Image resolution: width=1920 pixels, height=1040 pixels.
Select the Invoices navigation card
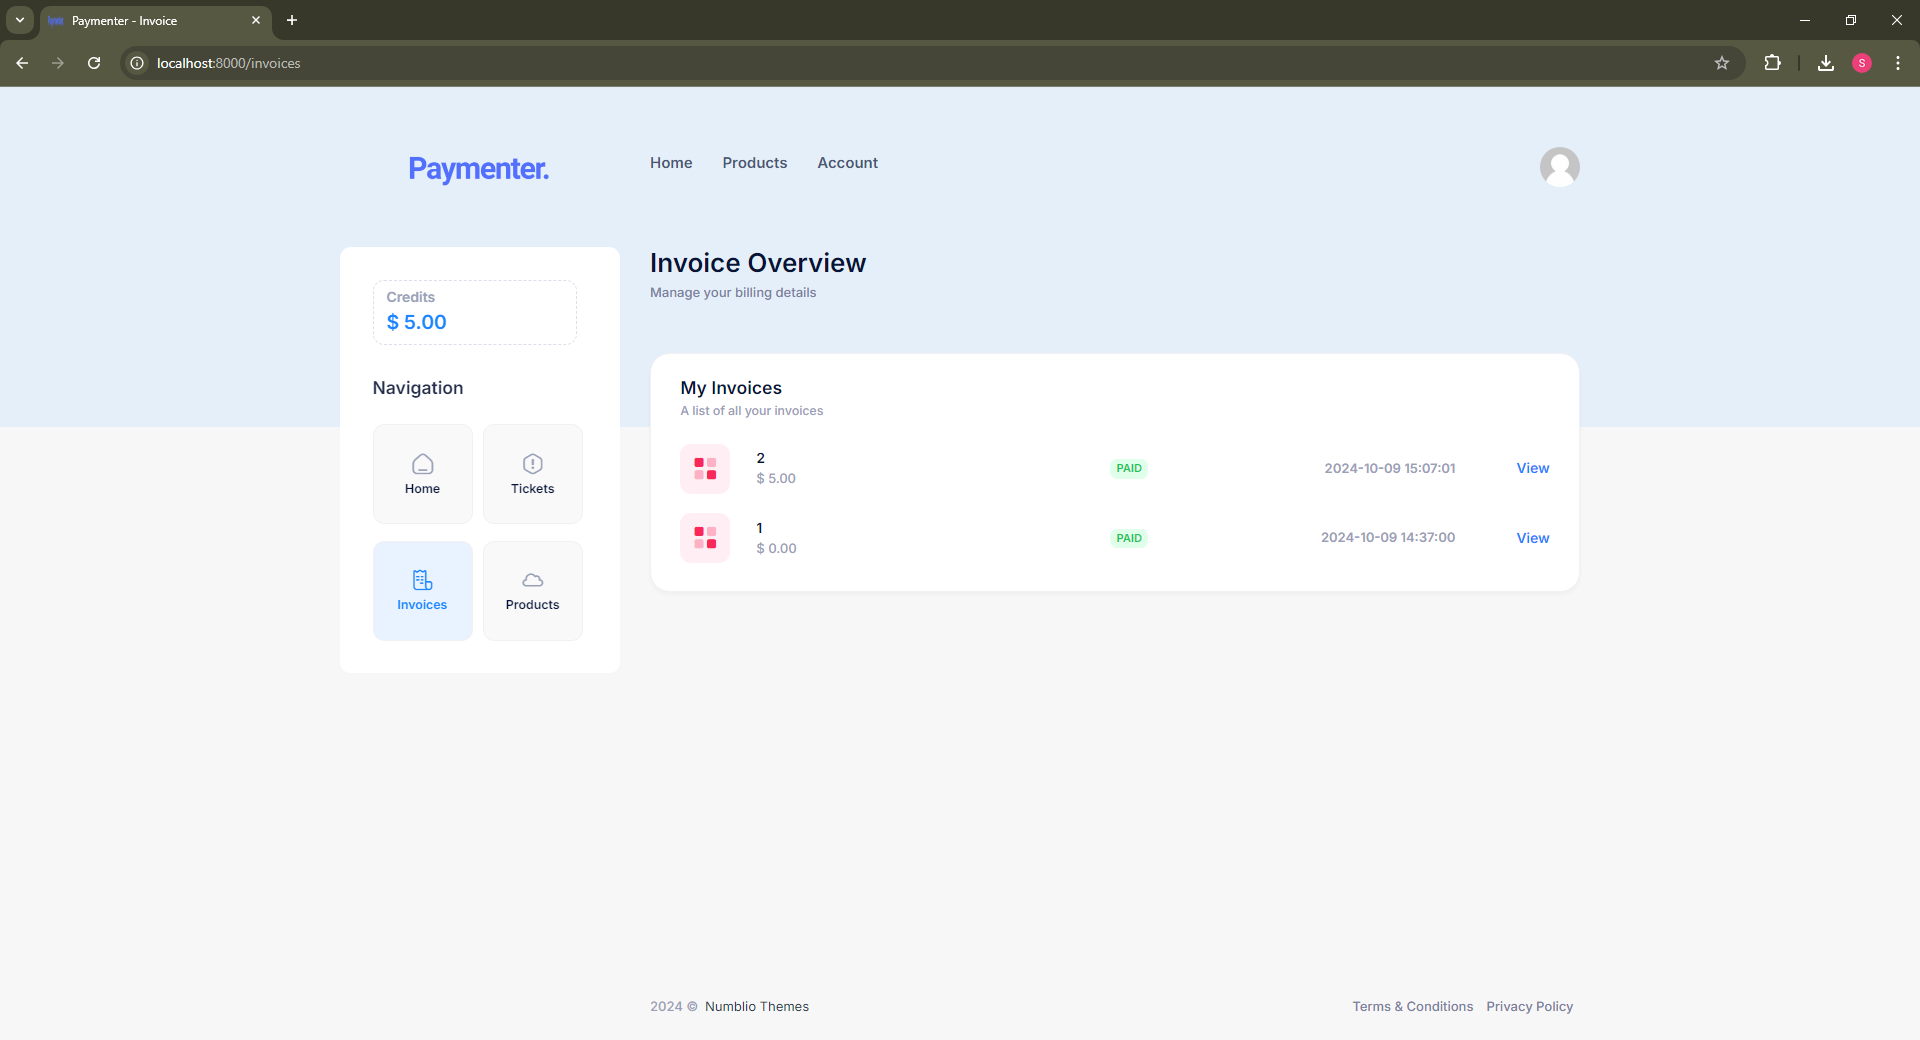(x=422, y=590)
